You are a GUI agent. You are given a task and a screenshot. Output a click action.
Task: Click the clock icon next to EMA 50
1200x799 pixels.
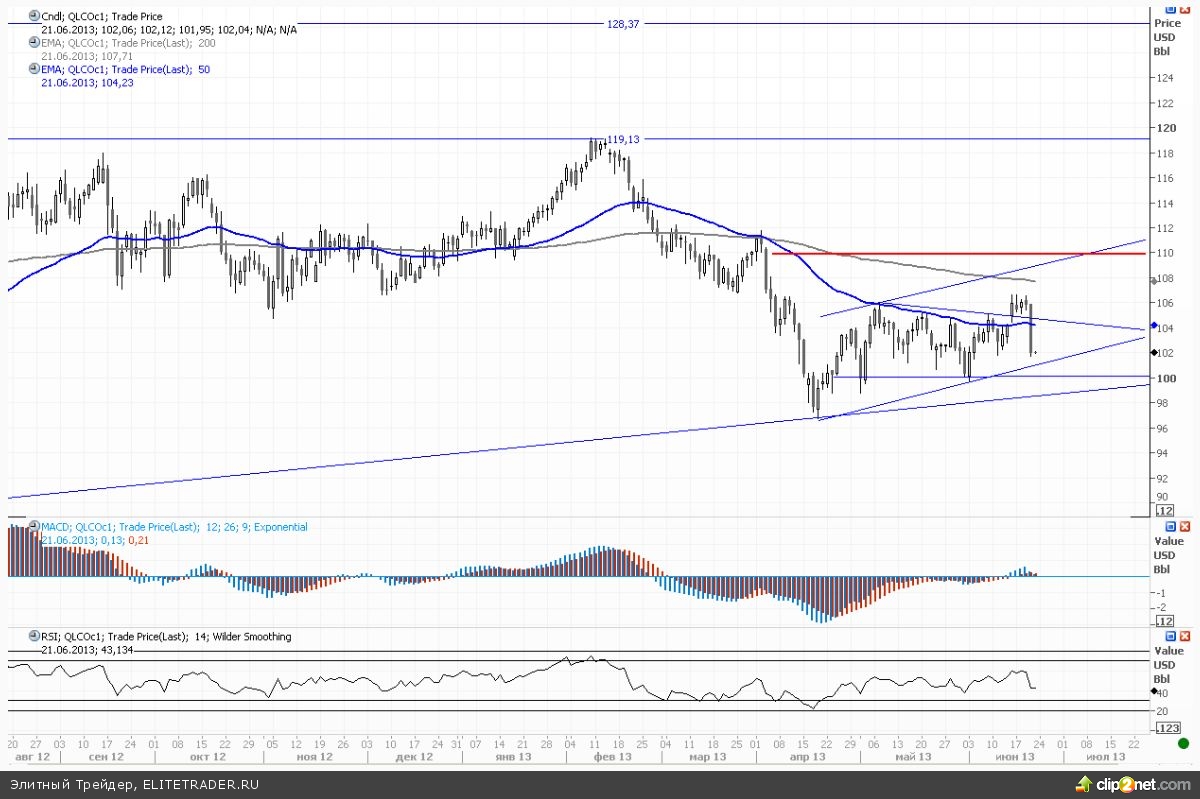(34, 69)
